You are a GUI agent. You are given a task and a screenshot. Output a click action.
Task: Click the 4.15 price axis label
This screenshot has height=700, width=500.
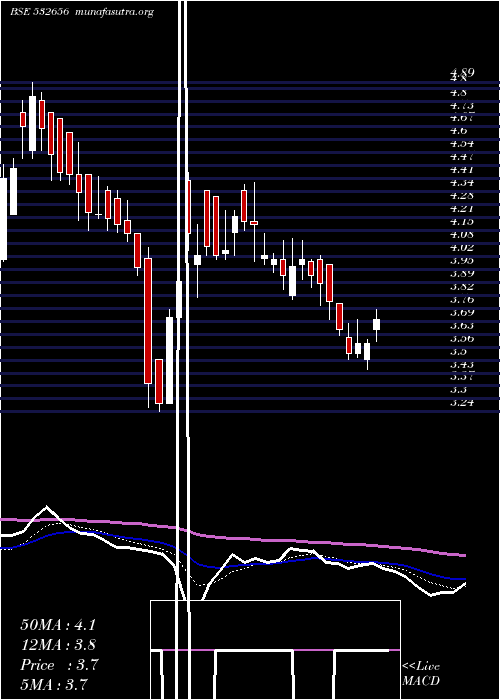click(462, 221)
